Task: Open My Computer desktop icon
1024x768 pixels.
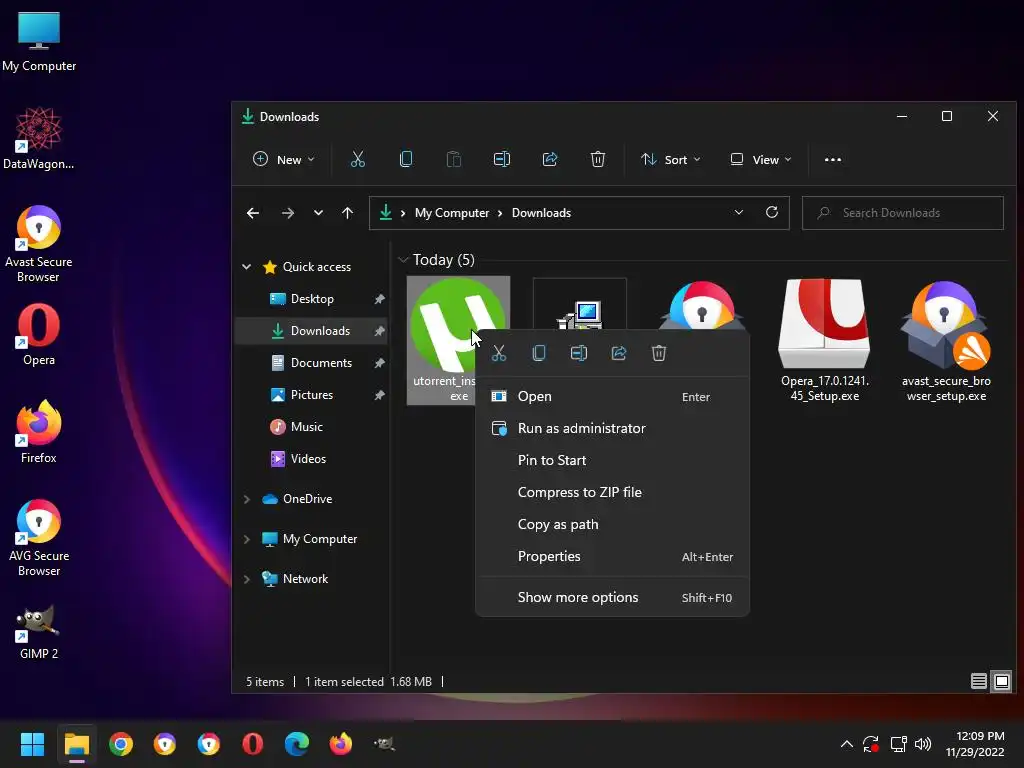Action: (39, 42)
